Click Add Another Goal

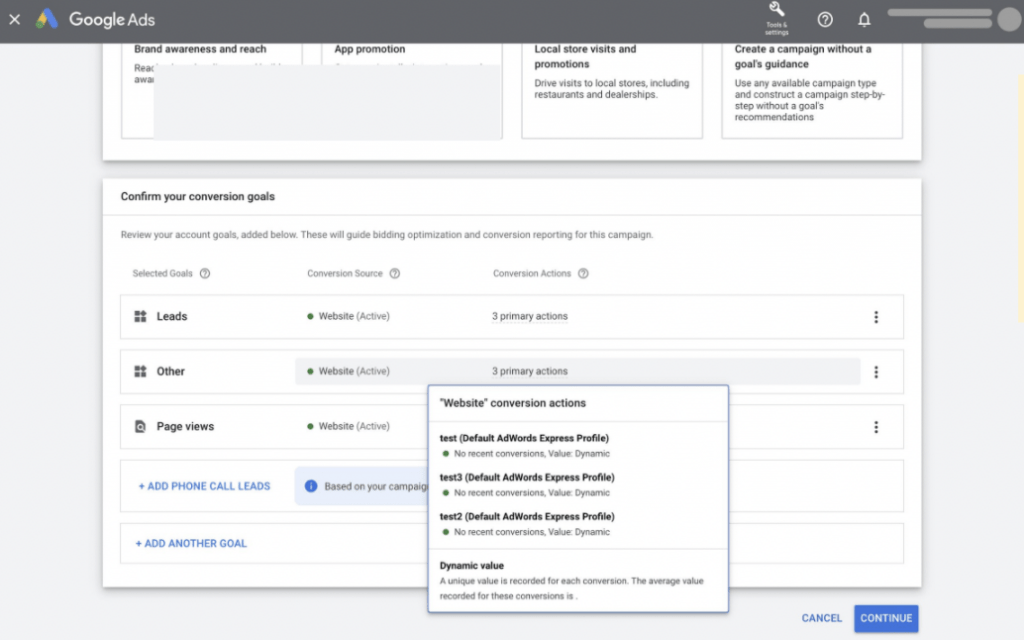pos(191,543)
